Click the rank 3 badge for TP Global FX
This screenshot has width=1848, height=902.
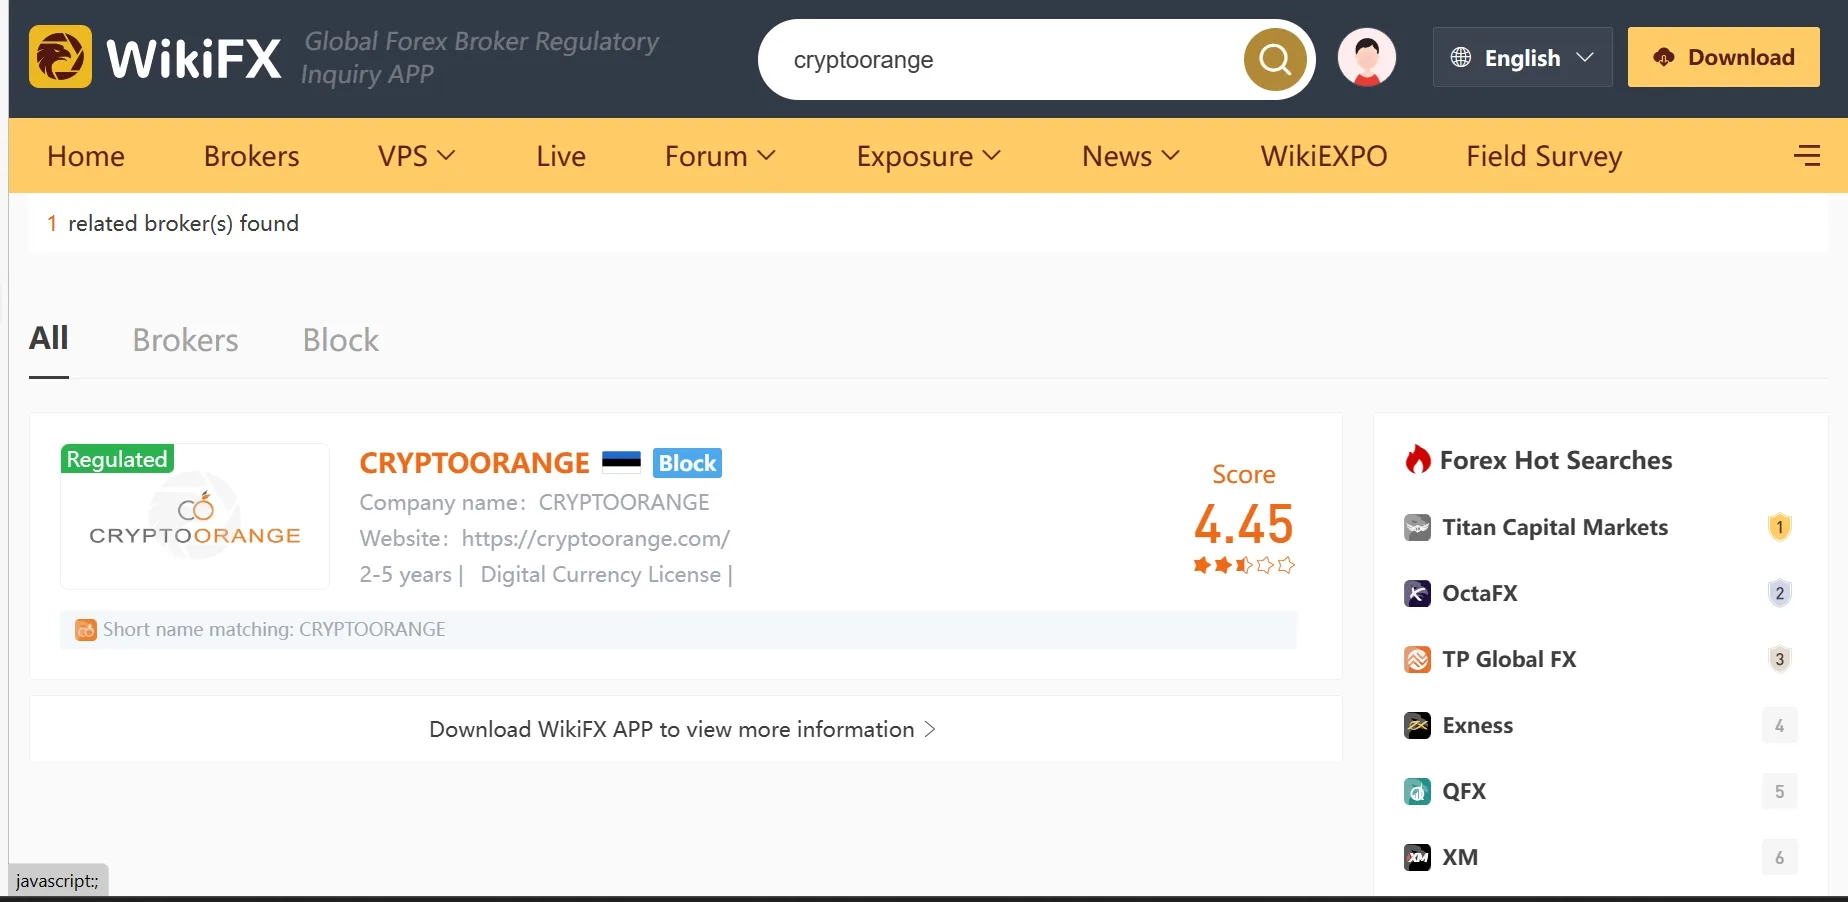[1779, 659]
